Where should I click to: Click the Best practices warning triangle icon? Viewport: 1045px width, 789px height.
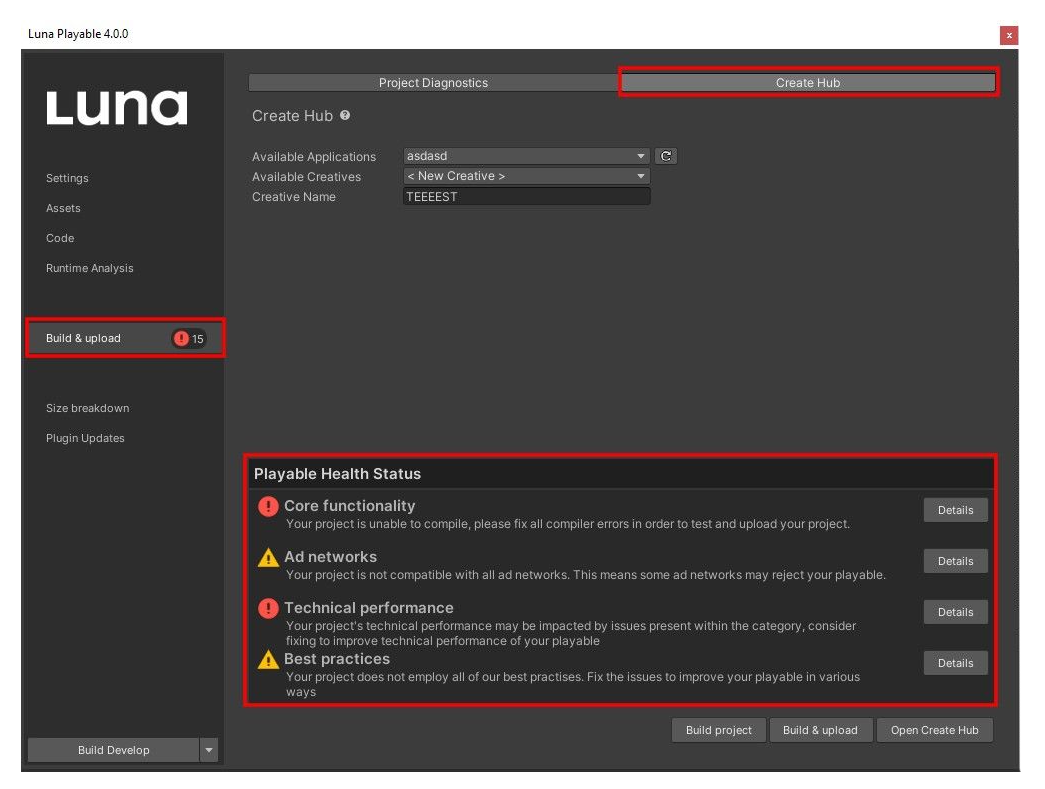pos(268,660)
